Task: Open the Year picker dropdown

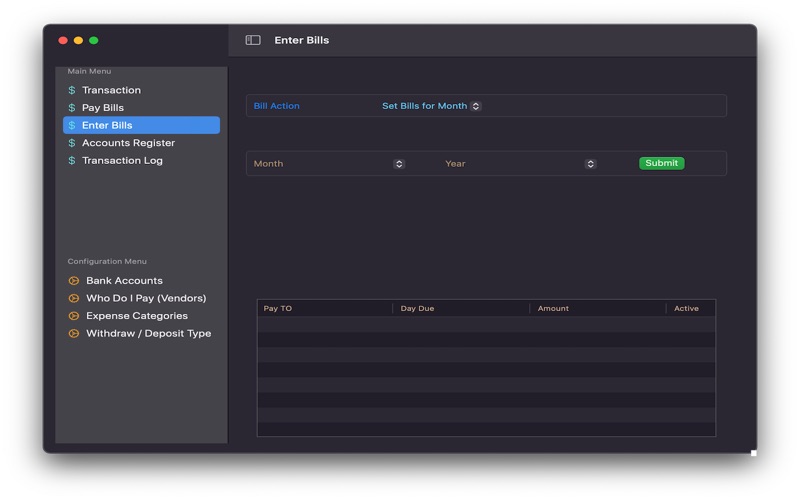Action: 590,164
